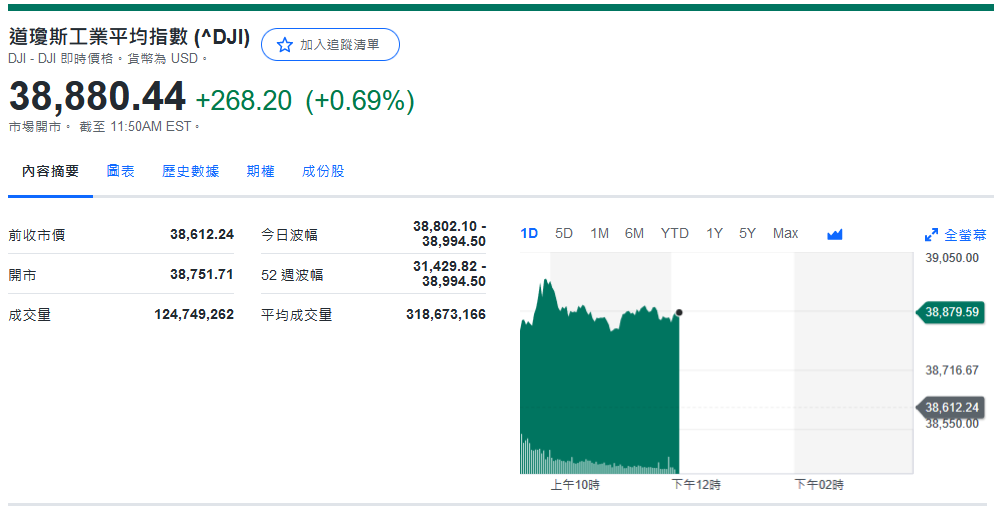
Task: Select the 1Y chart range
Action: (x=714, y=233)
